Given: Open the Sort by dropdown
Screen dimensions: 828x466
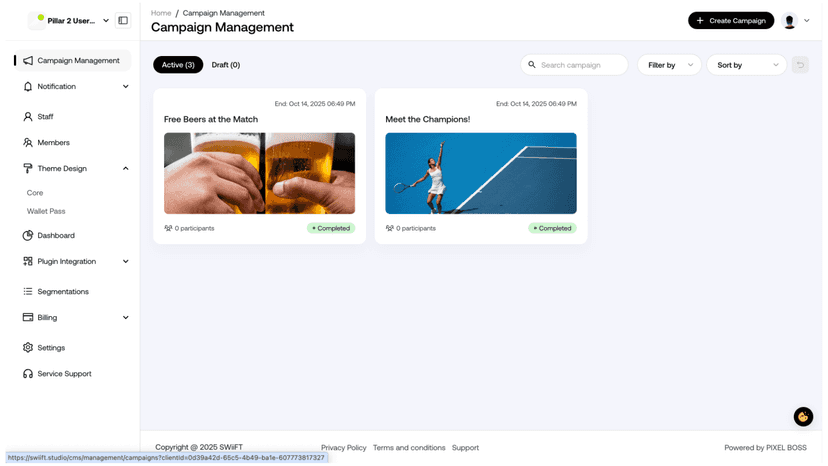Looking at the screenshot, I should [x=747, y=65].
